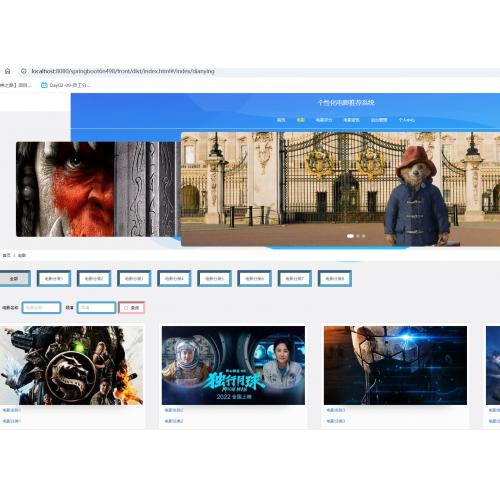Viewport: 500px width, 500px height.
Task: Open the 个人中心 nav item
Action: [407, 120]
